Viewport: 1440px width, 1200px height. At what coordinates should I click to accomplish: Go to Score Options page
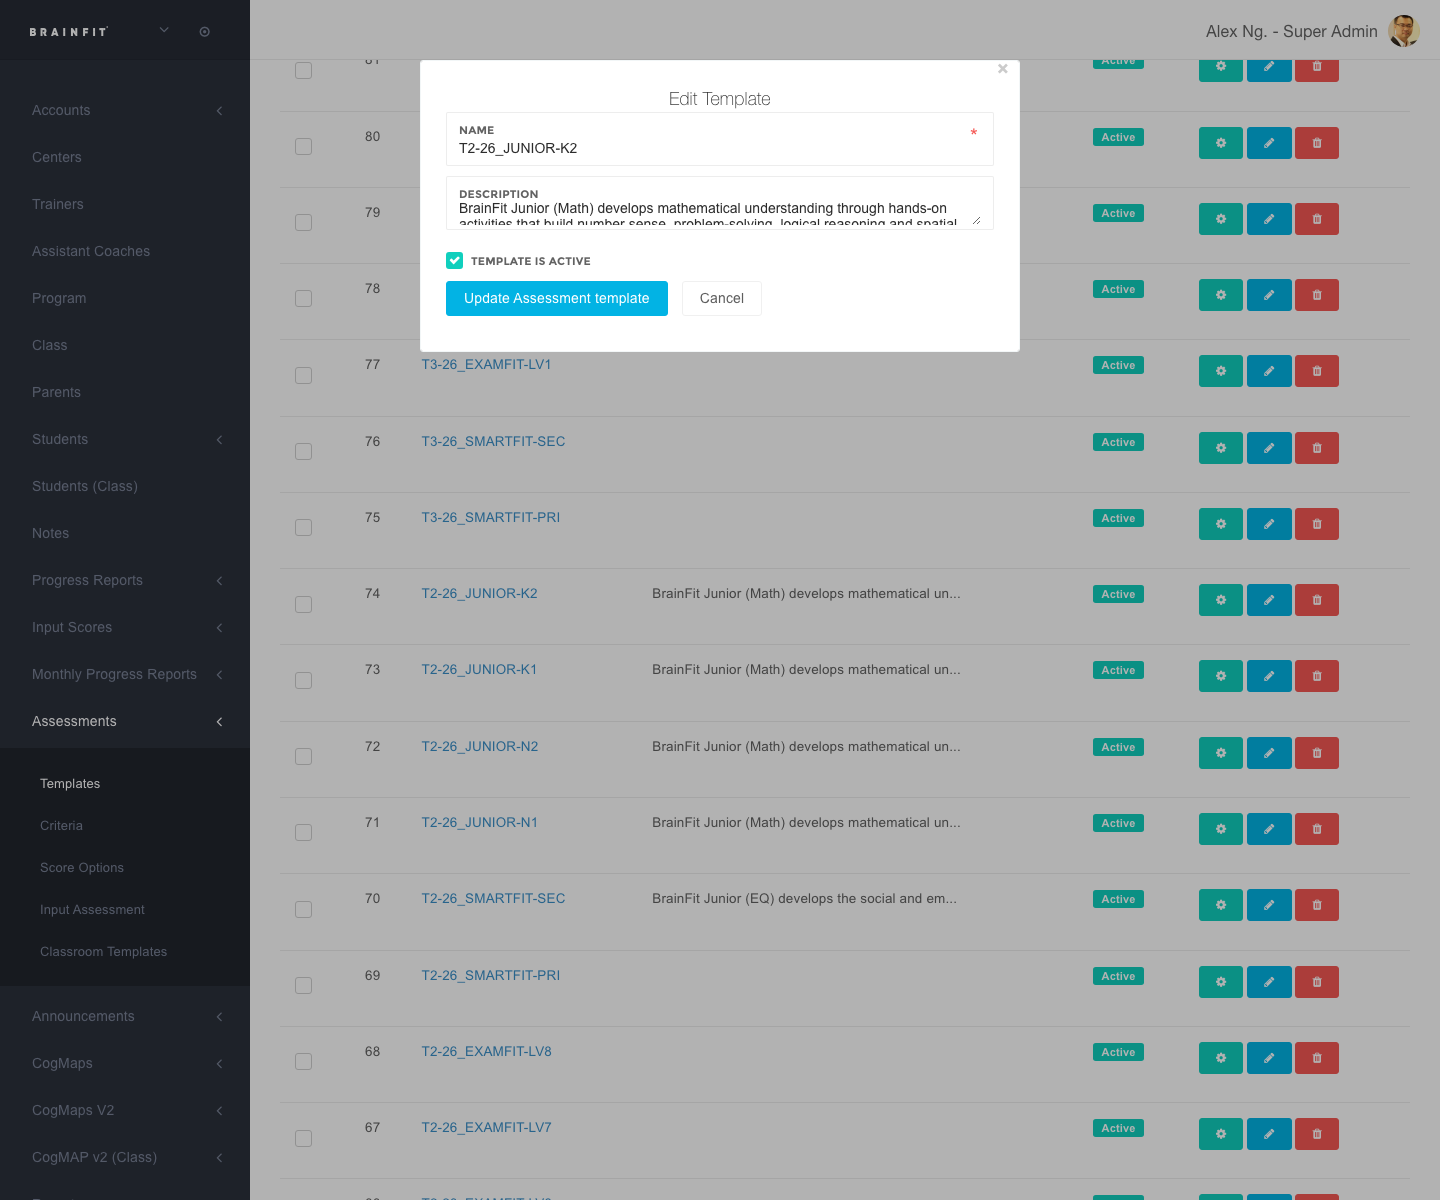(x=82, y=868)
